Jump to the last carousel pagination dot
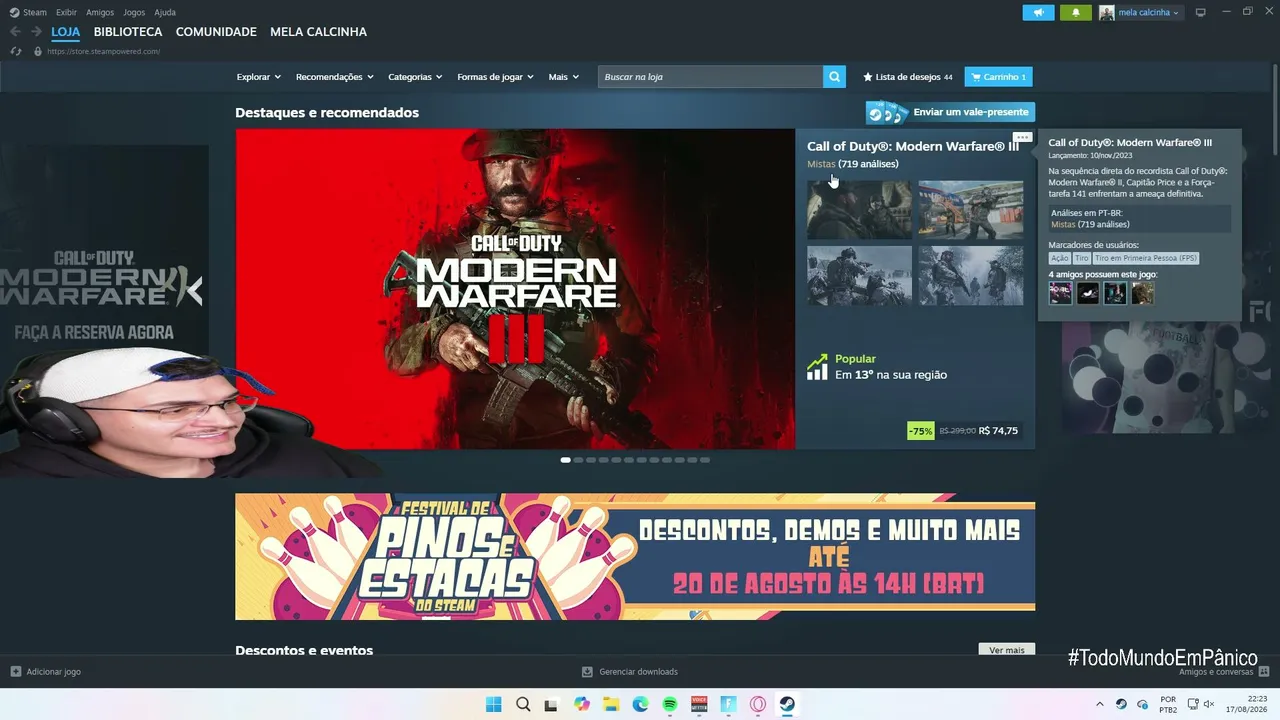This screenshot has width=1280, height=720. 705,460
